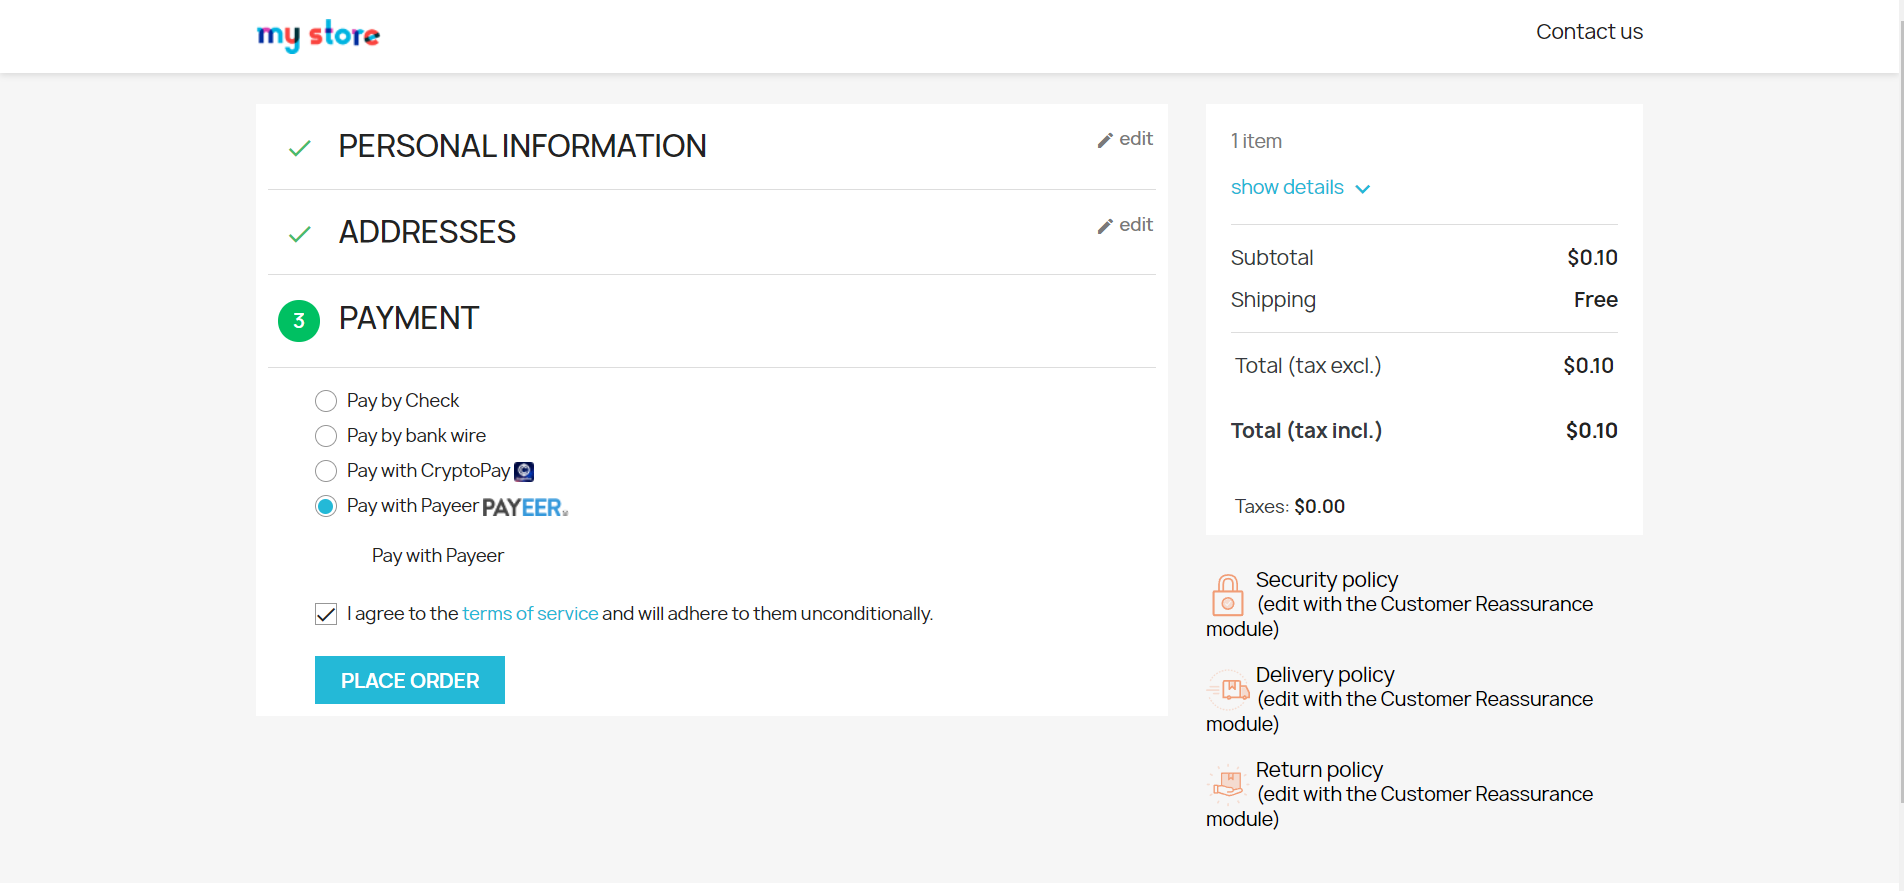Click the Security policy padlock icon

(1227, 595)
